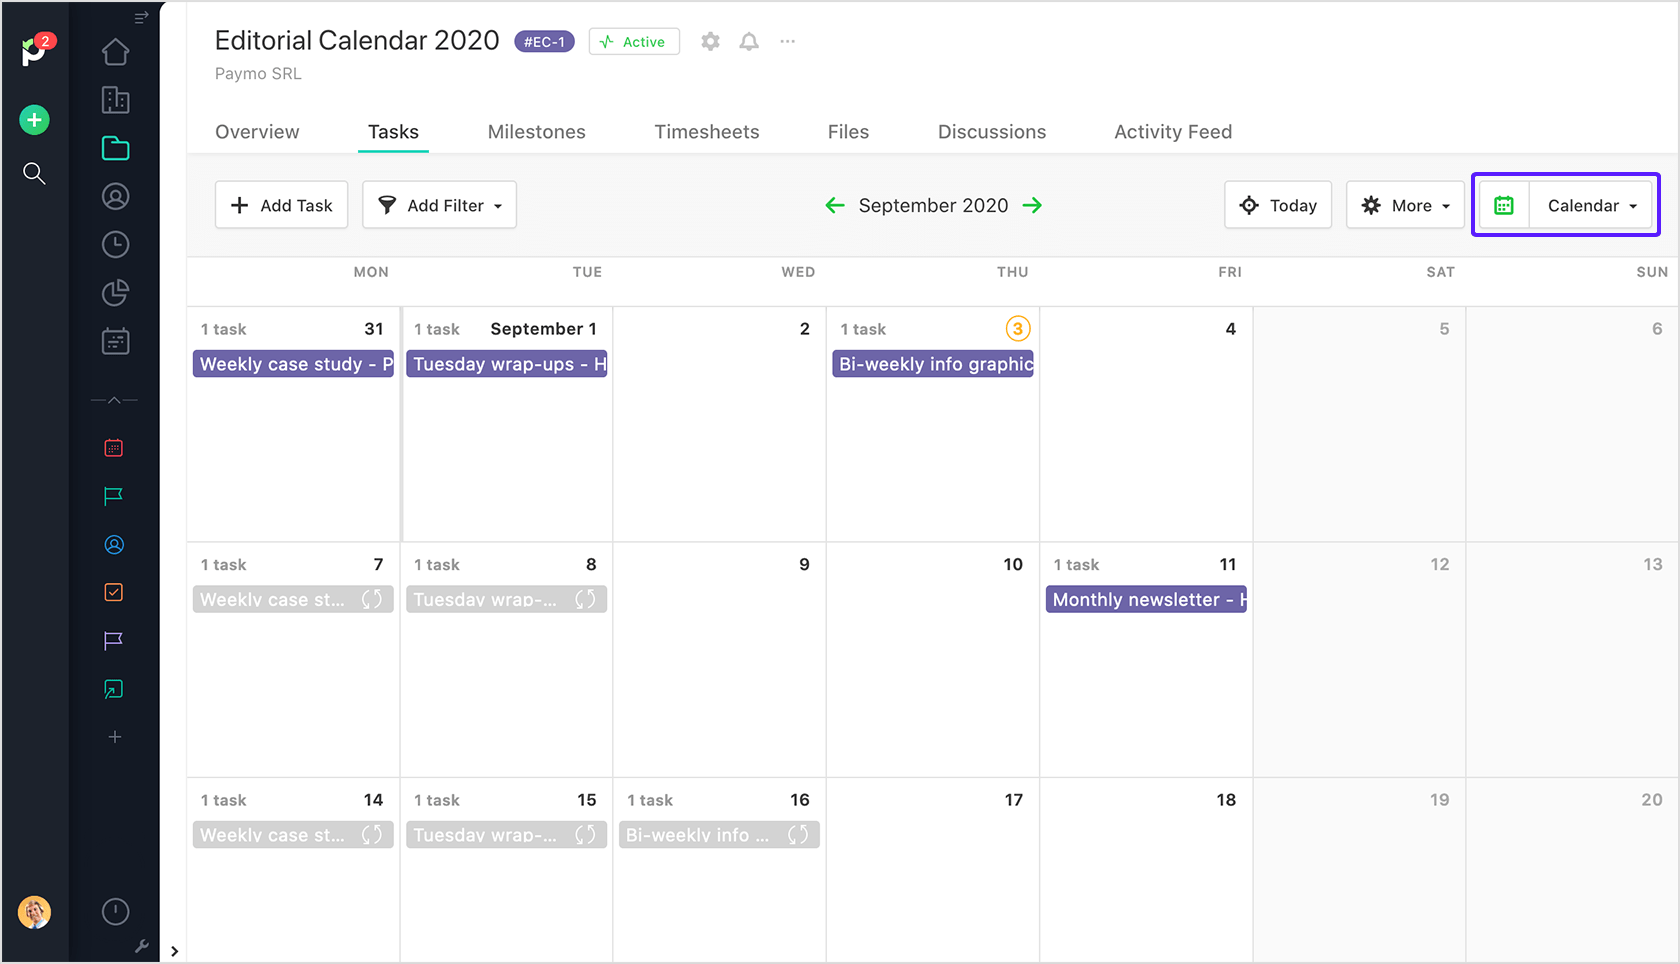This screenshot has width=1680, height=964.
Task: Open the Projects folder icon
Action: (x=115, y=148)
